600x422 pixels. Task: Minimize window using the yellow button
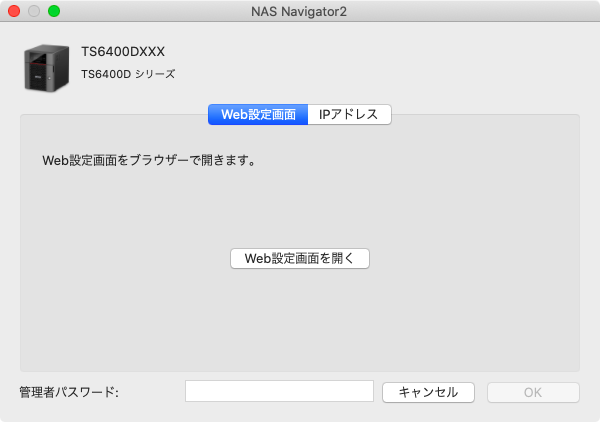[34, 11]
